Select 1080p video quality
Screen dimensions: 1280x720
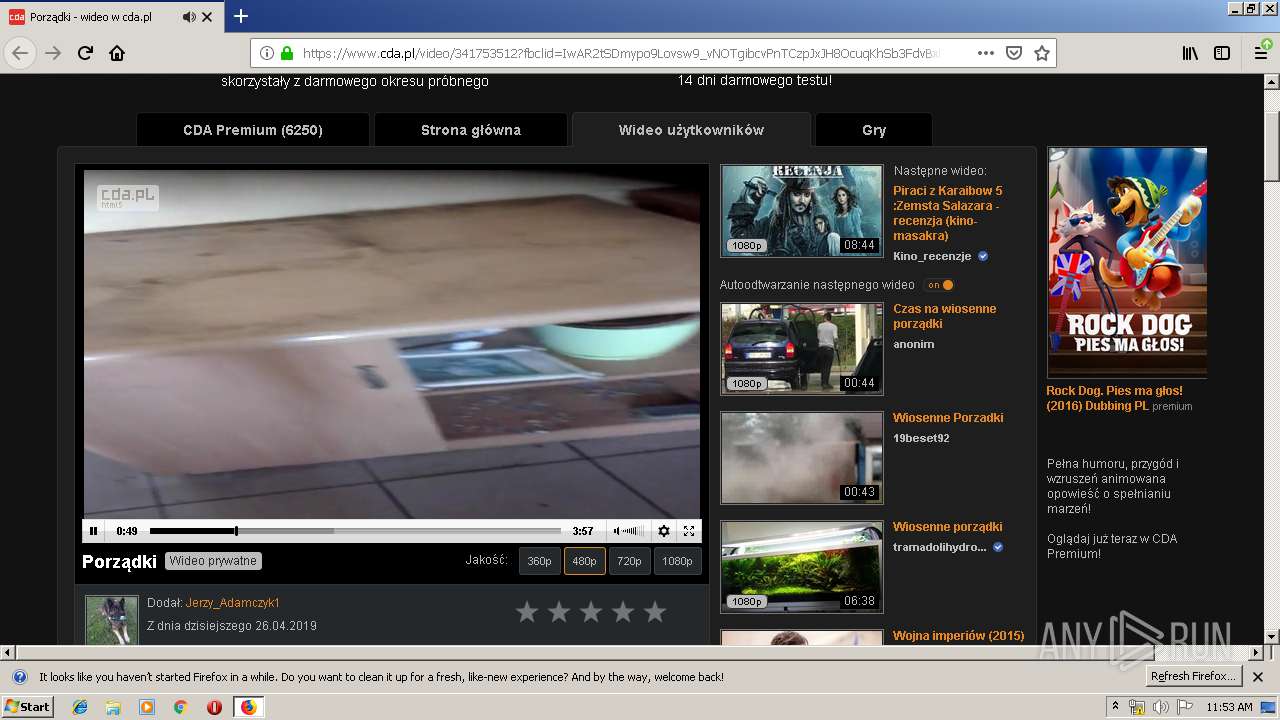click(x=677, y=561)
